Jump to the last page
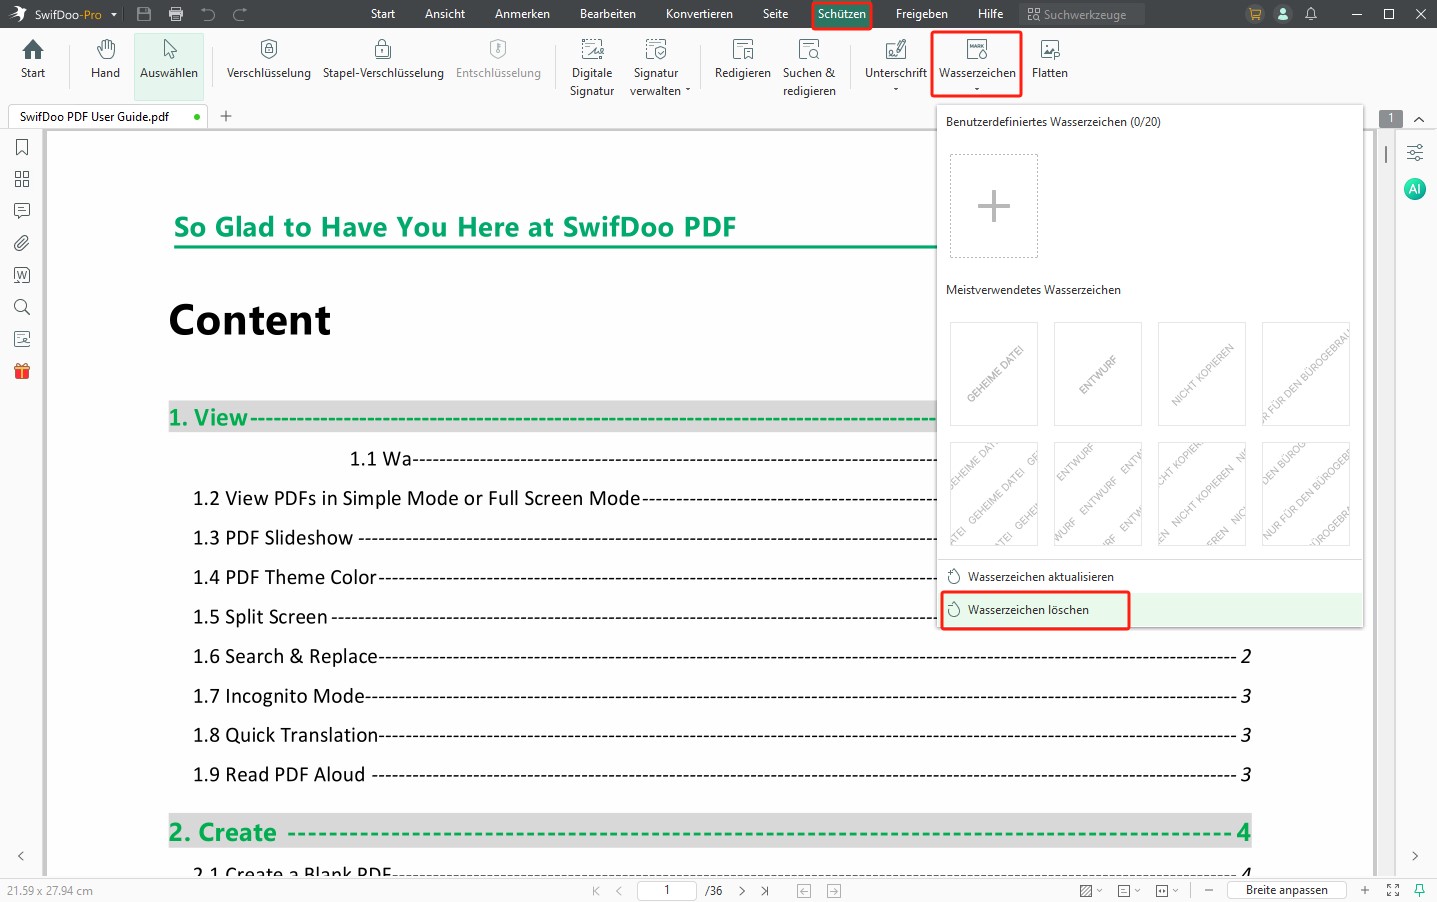Viewport: 1437px width, 902px height. (765, 890)
